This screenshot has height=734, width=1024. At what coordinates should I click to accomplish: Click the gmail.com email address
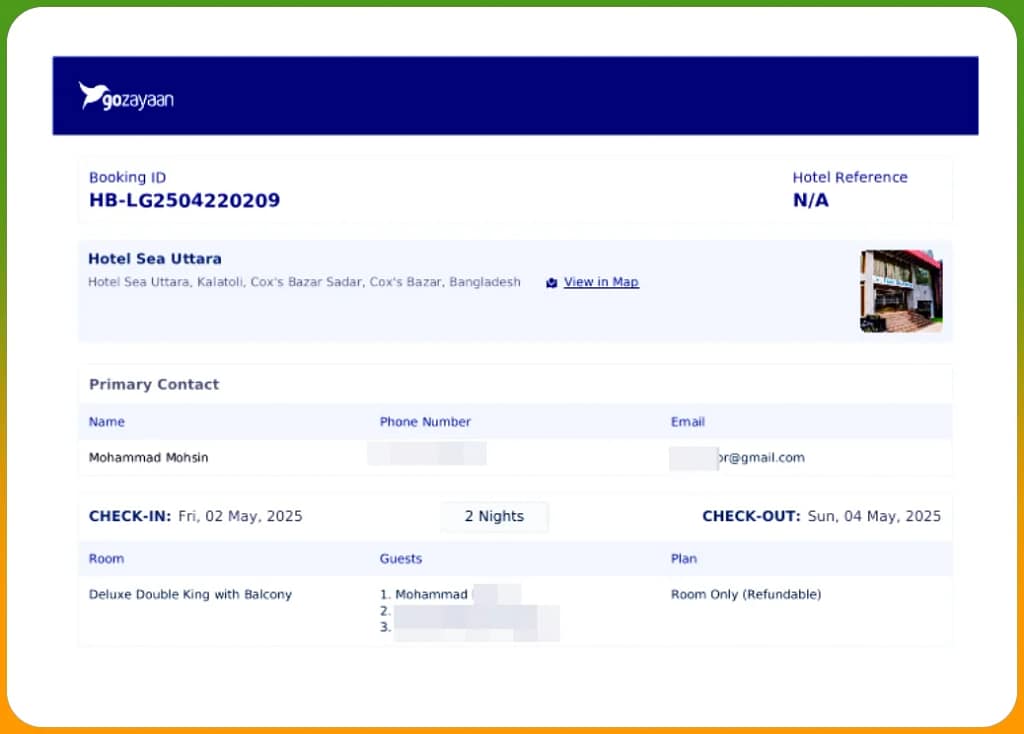click(760, 458)
